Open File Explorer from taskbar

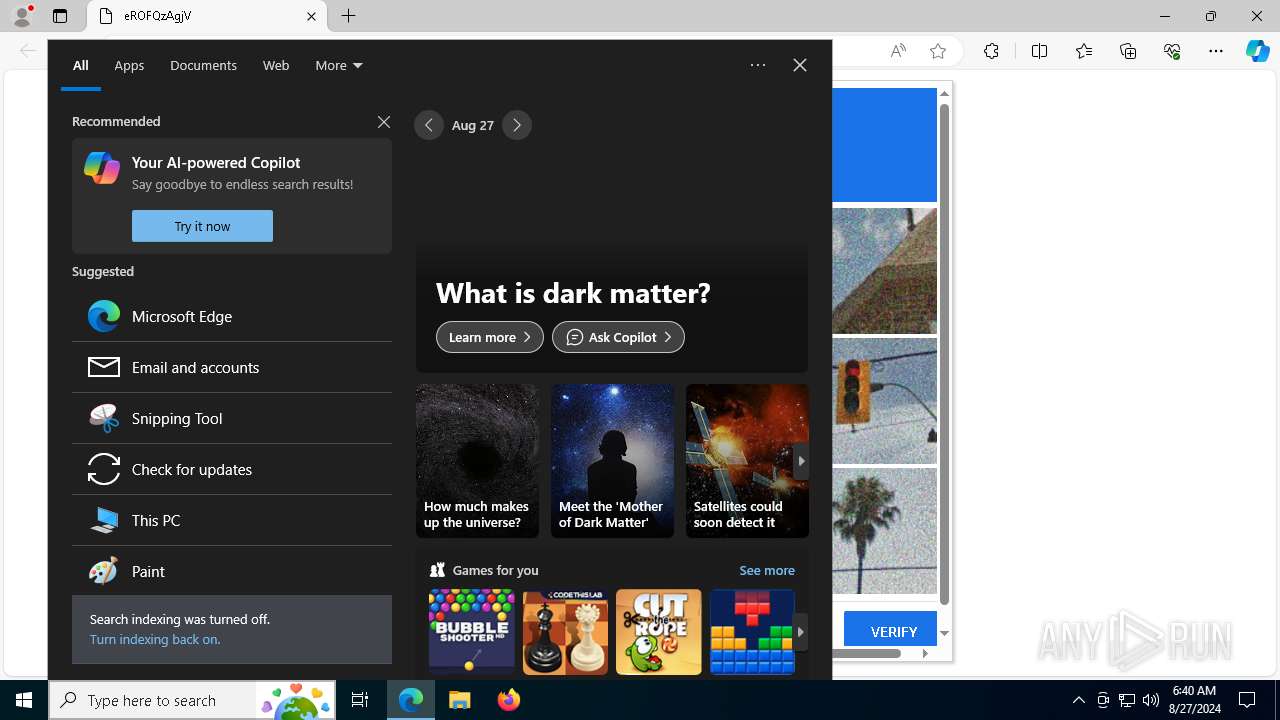coord(460,700)
